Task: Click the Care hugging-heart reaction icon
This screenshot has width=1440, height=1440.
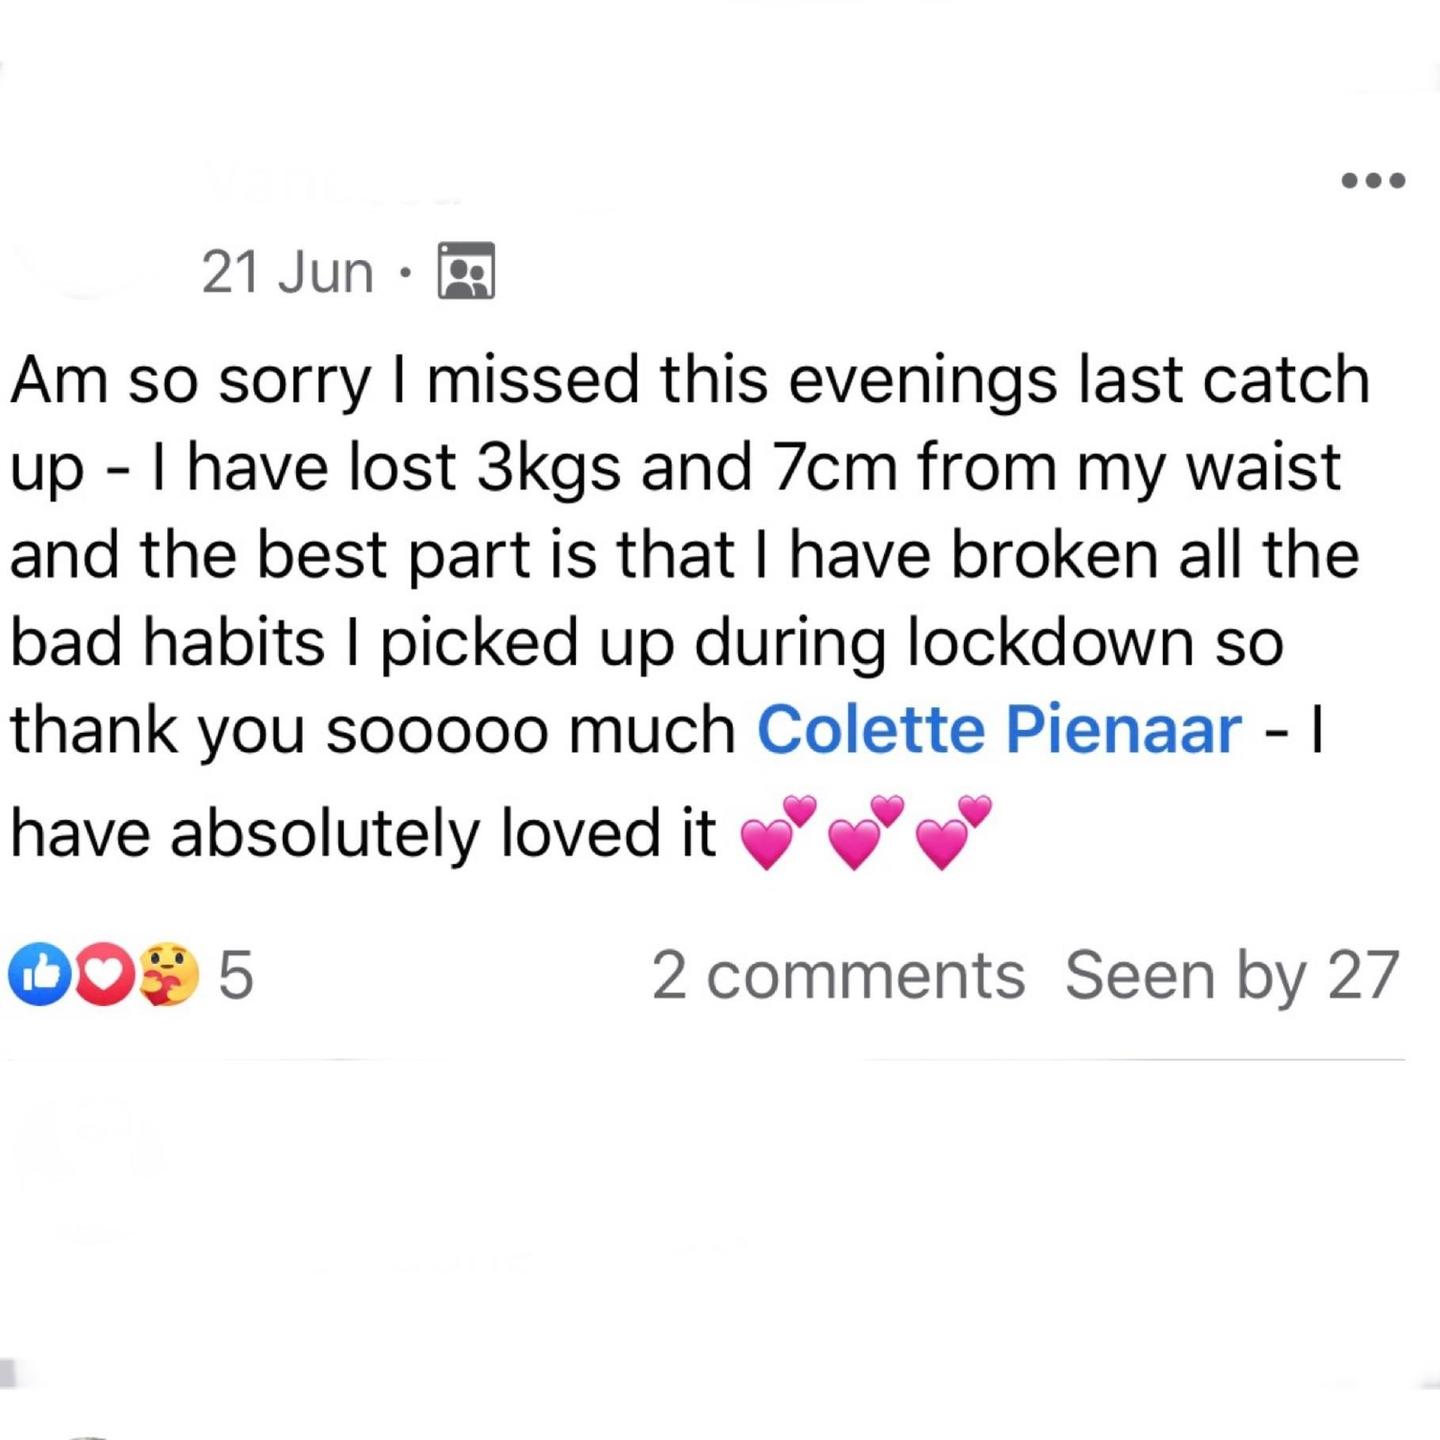Action: (x=168, y=975)
